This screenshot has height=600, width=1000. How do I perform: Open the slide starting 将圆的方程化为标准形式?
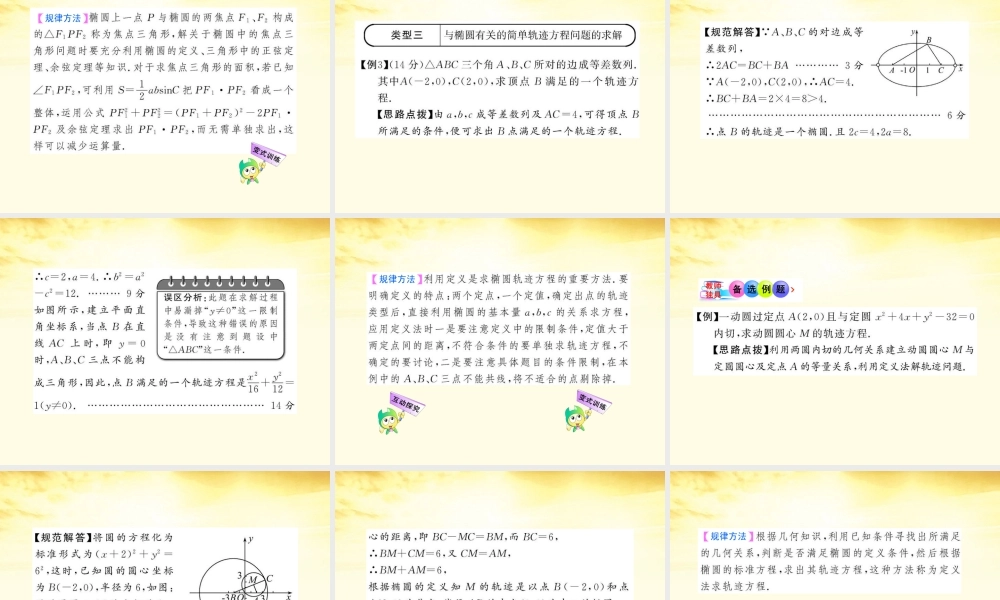pyautogui.click(x=165, y=536)
